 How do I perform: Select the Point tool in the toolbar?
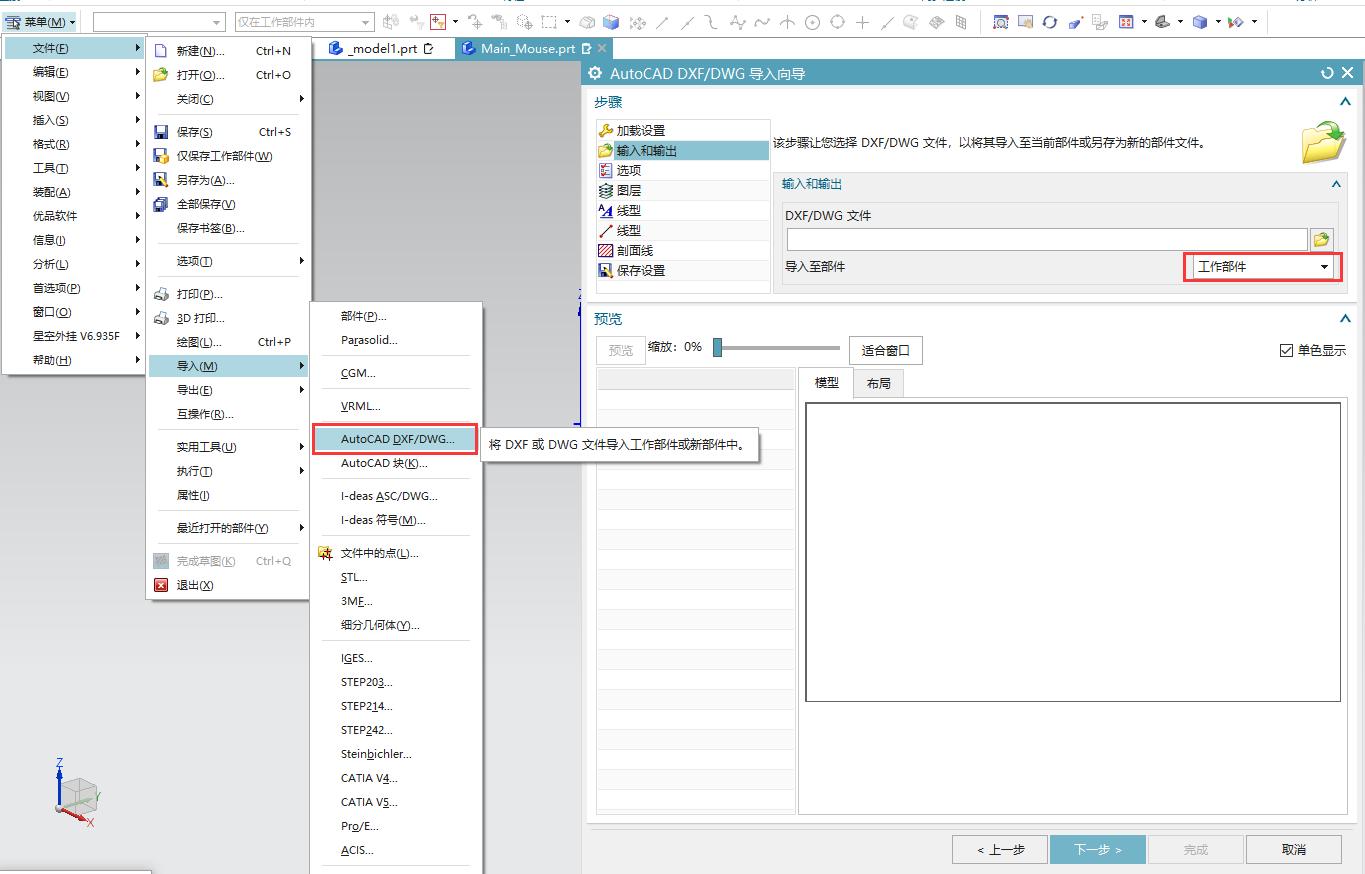point(861,21)
